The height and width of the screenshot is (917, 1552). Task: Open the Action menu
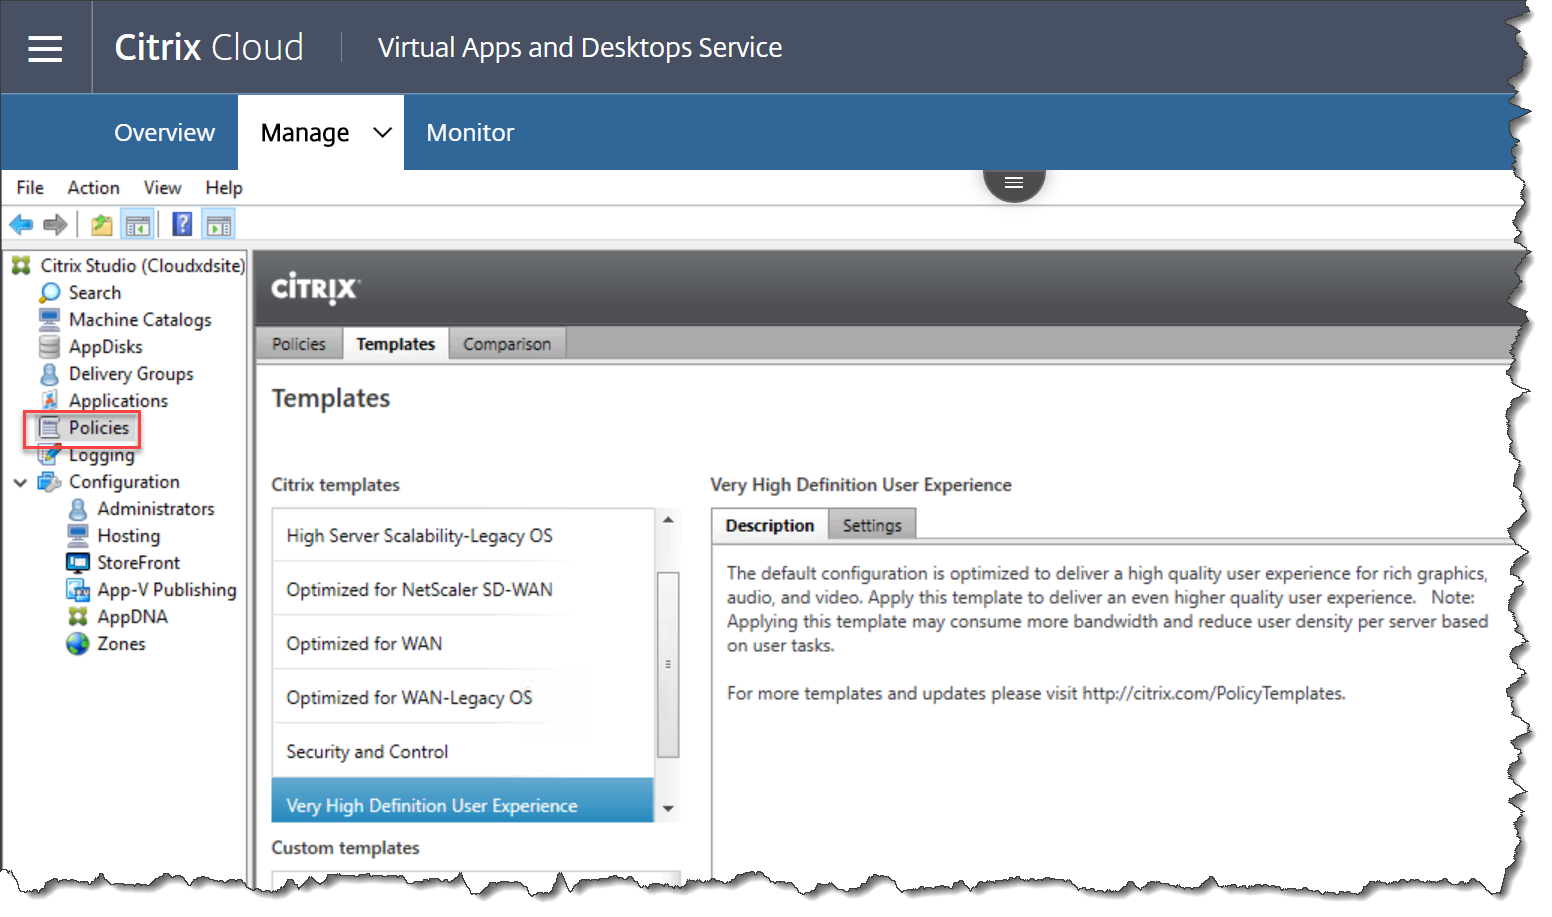pos(93,187)
